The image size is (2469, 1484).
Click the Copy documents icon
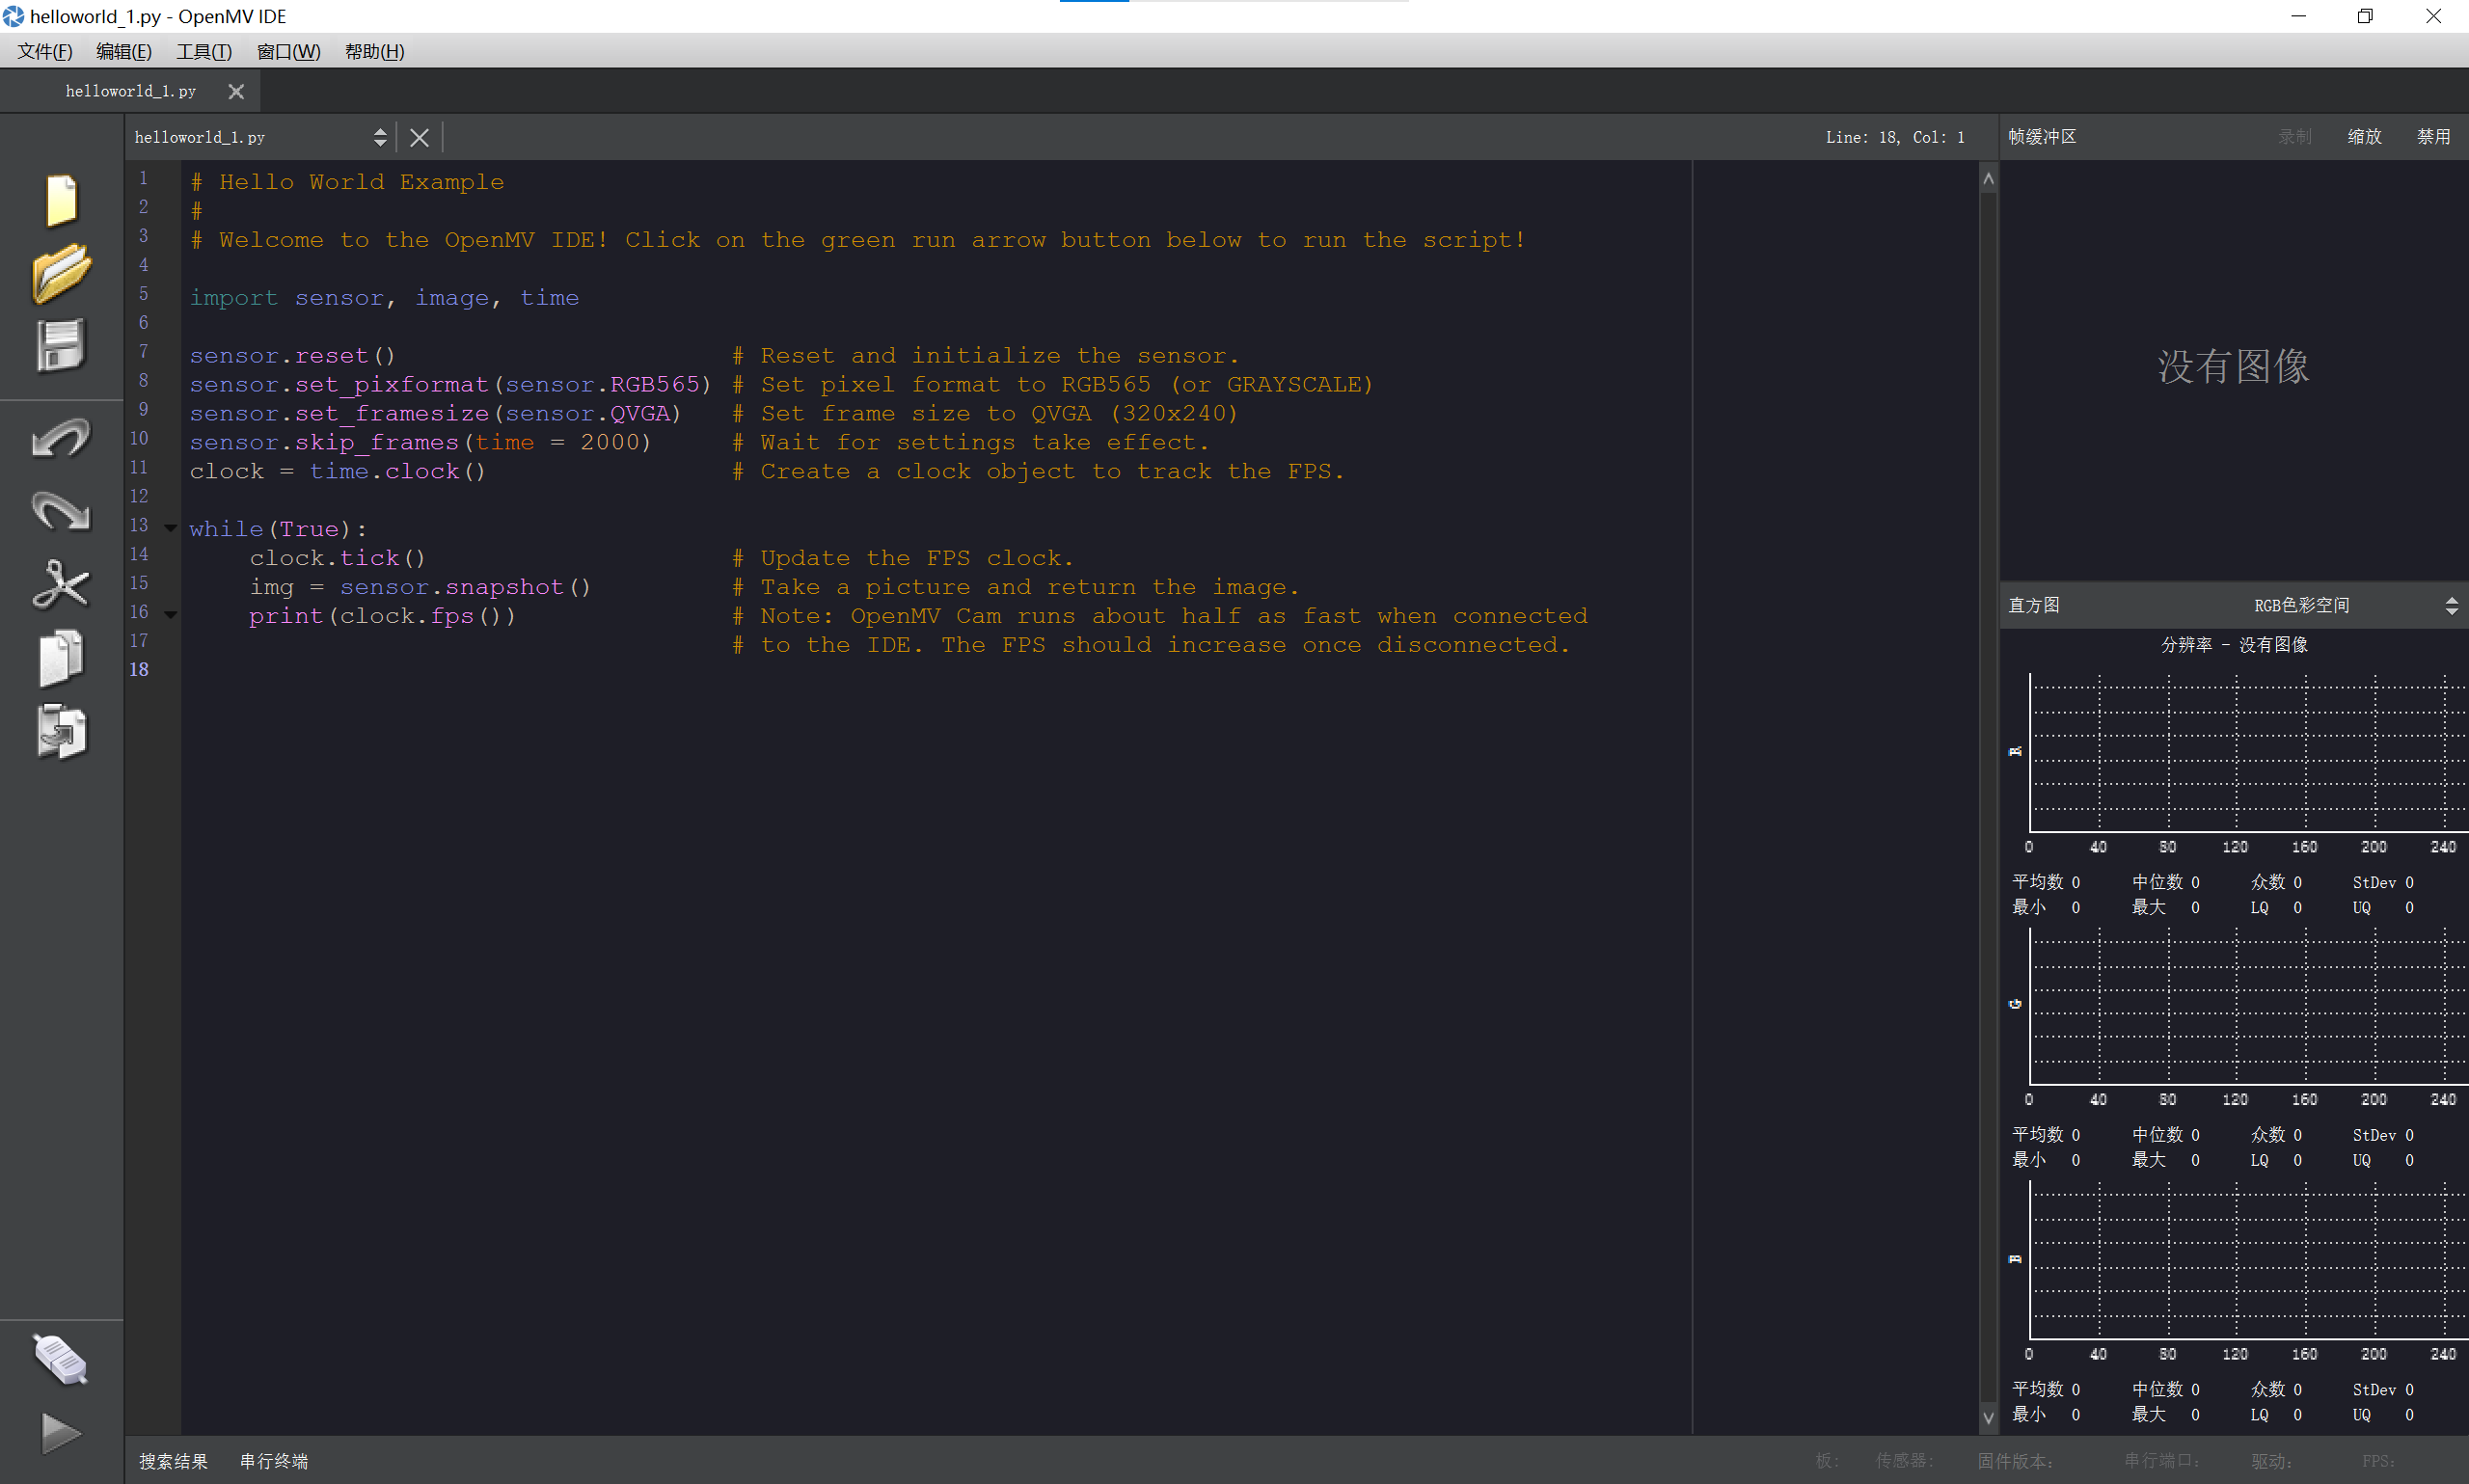coord(61,658)
